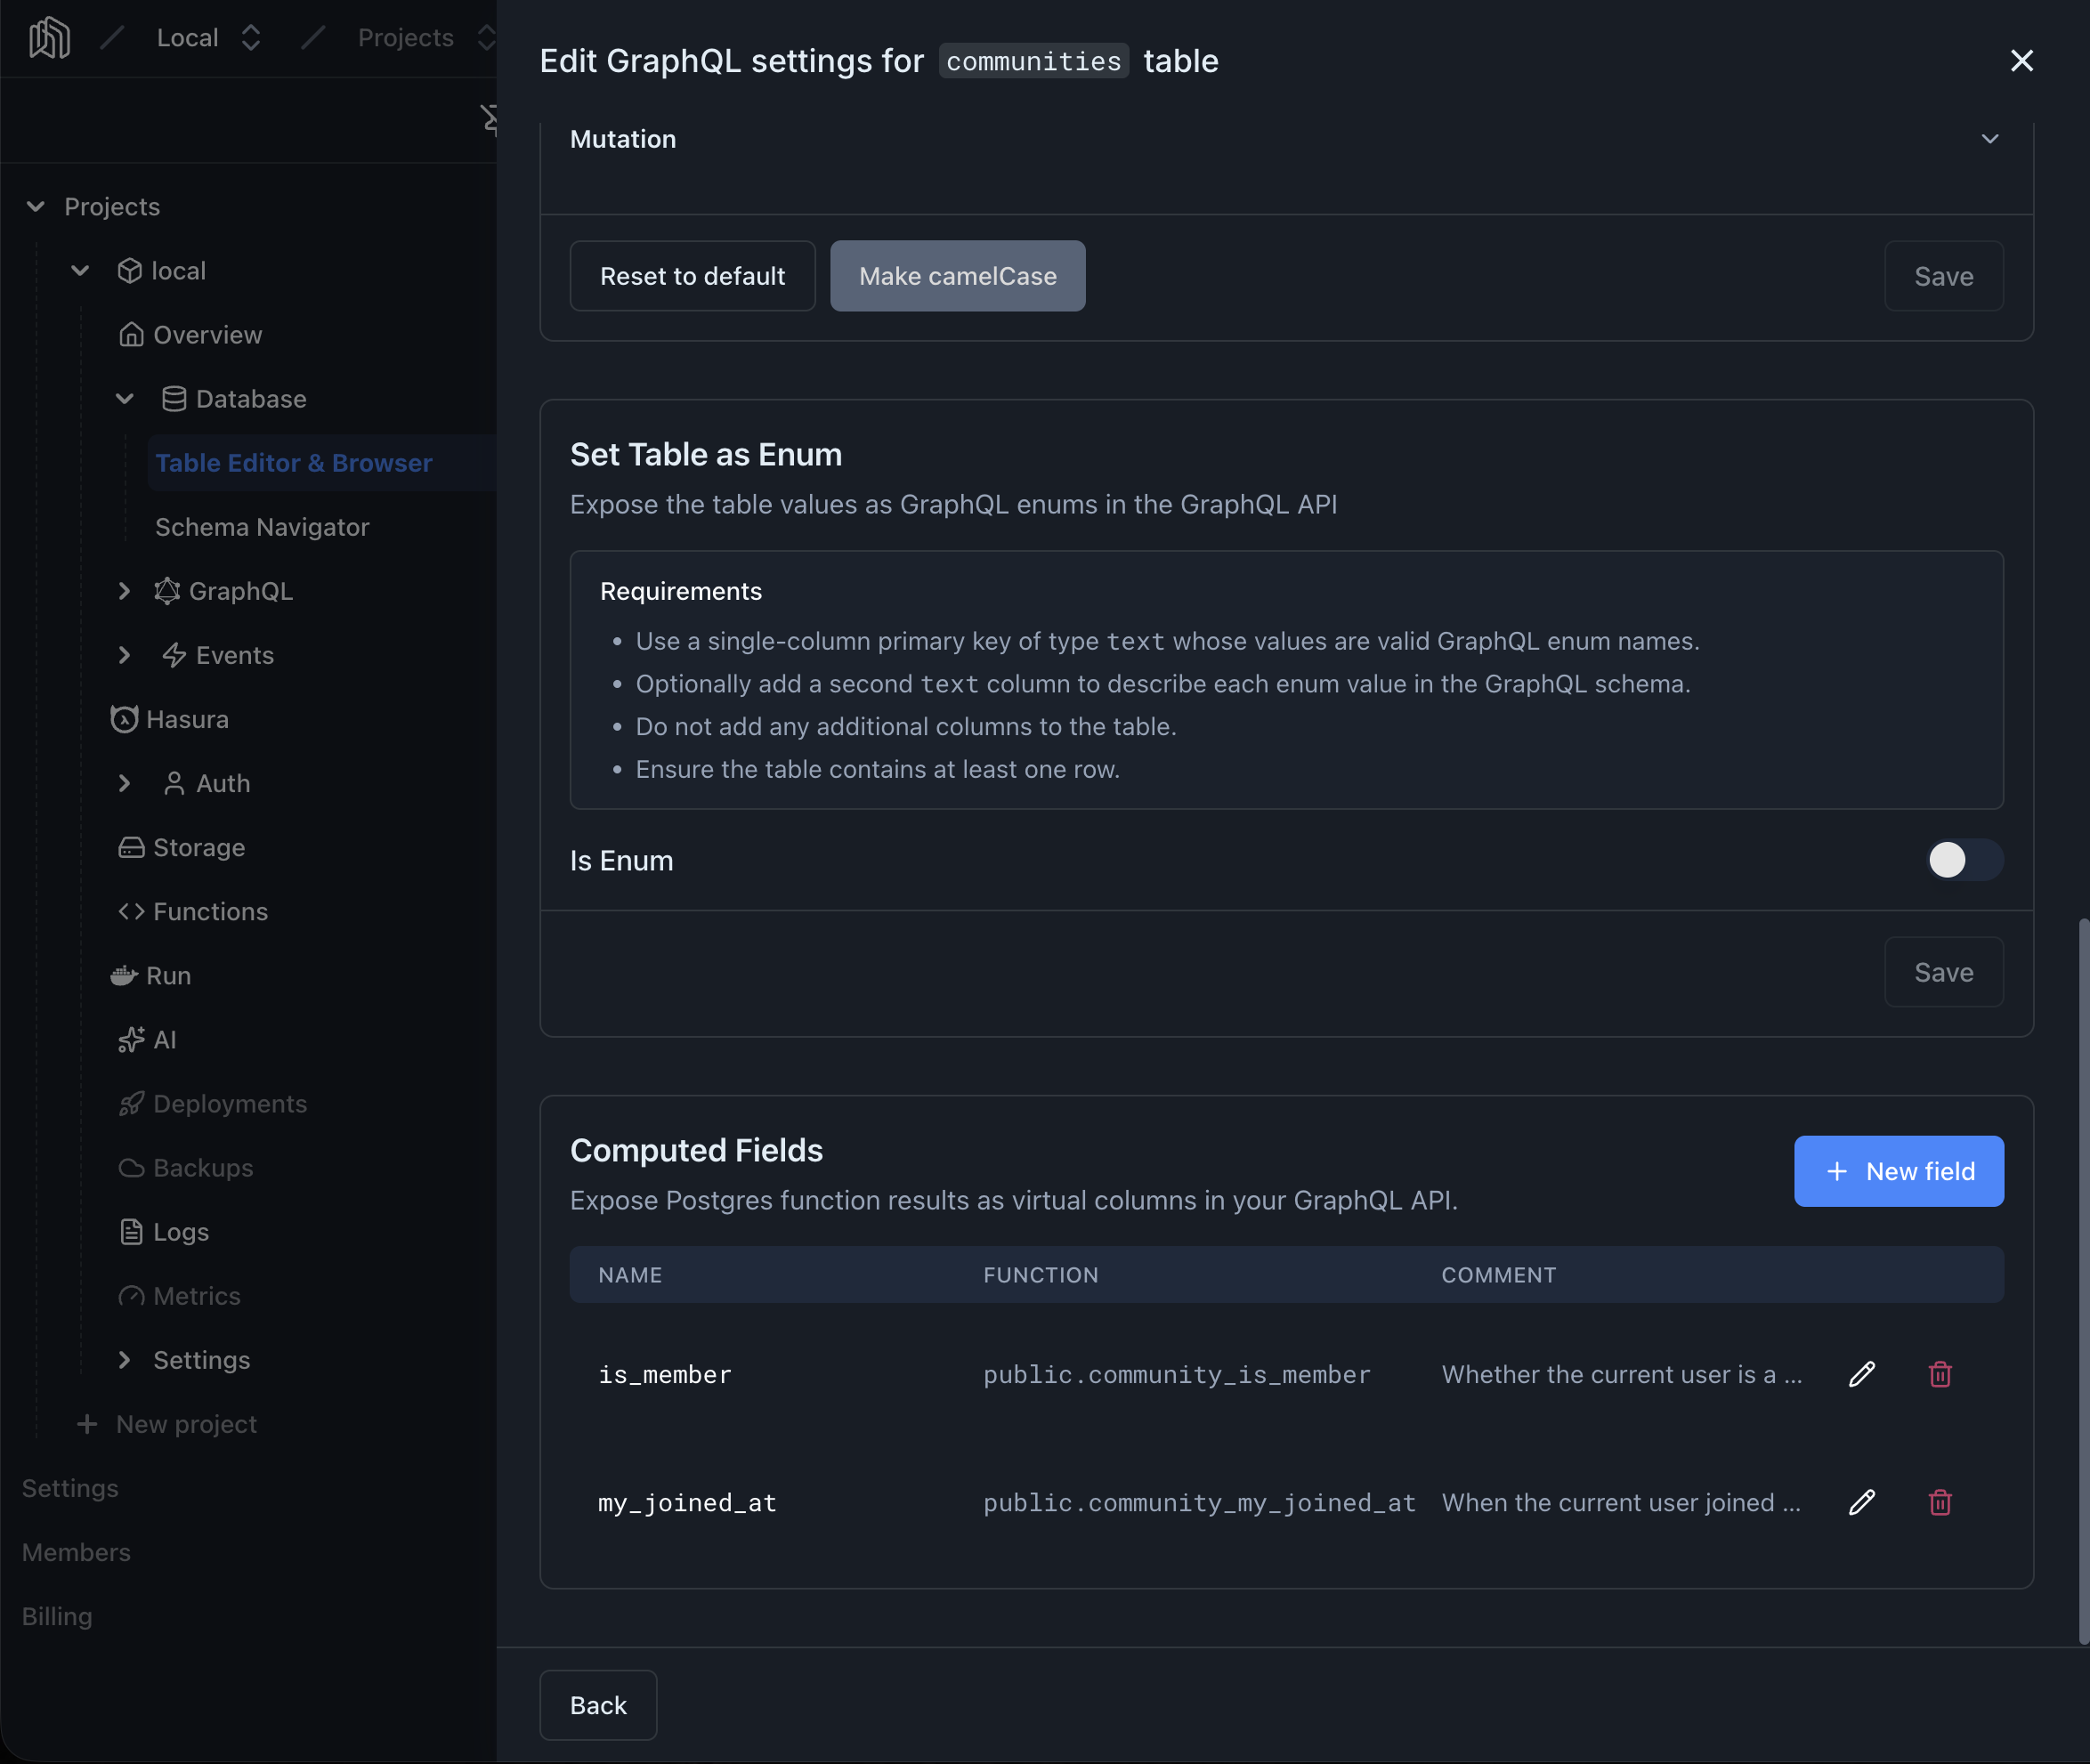Click the communities table name tag
The image size is (2090, 1764).
(x=1033, y=61)
